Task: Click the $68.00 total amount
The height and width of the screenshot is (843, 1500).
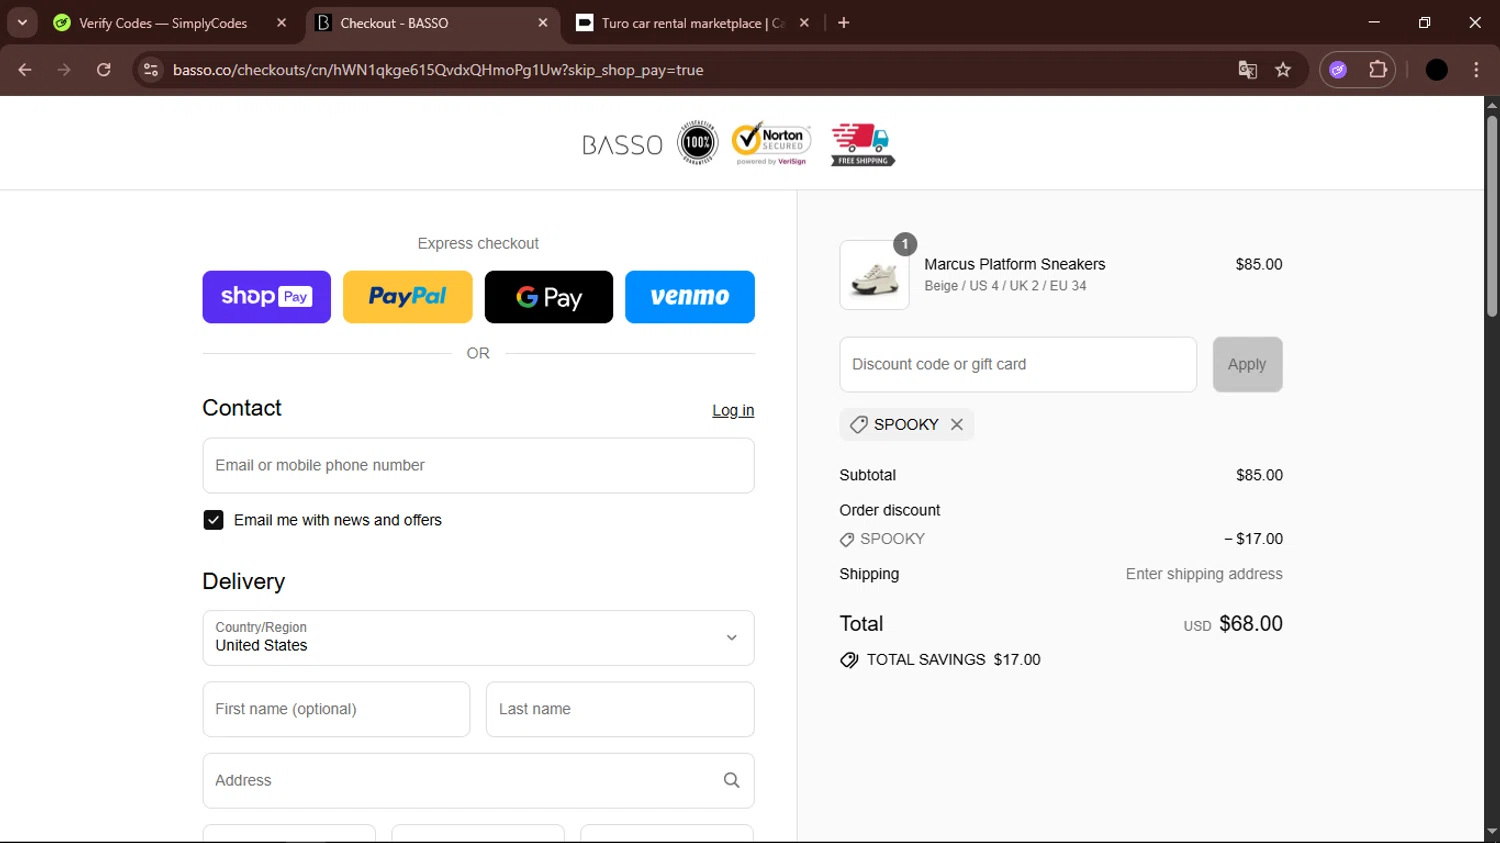Action: (1251, 623)
